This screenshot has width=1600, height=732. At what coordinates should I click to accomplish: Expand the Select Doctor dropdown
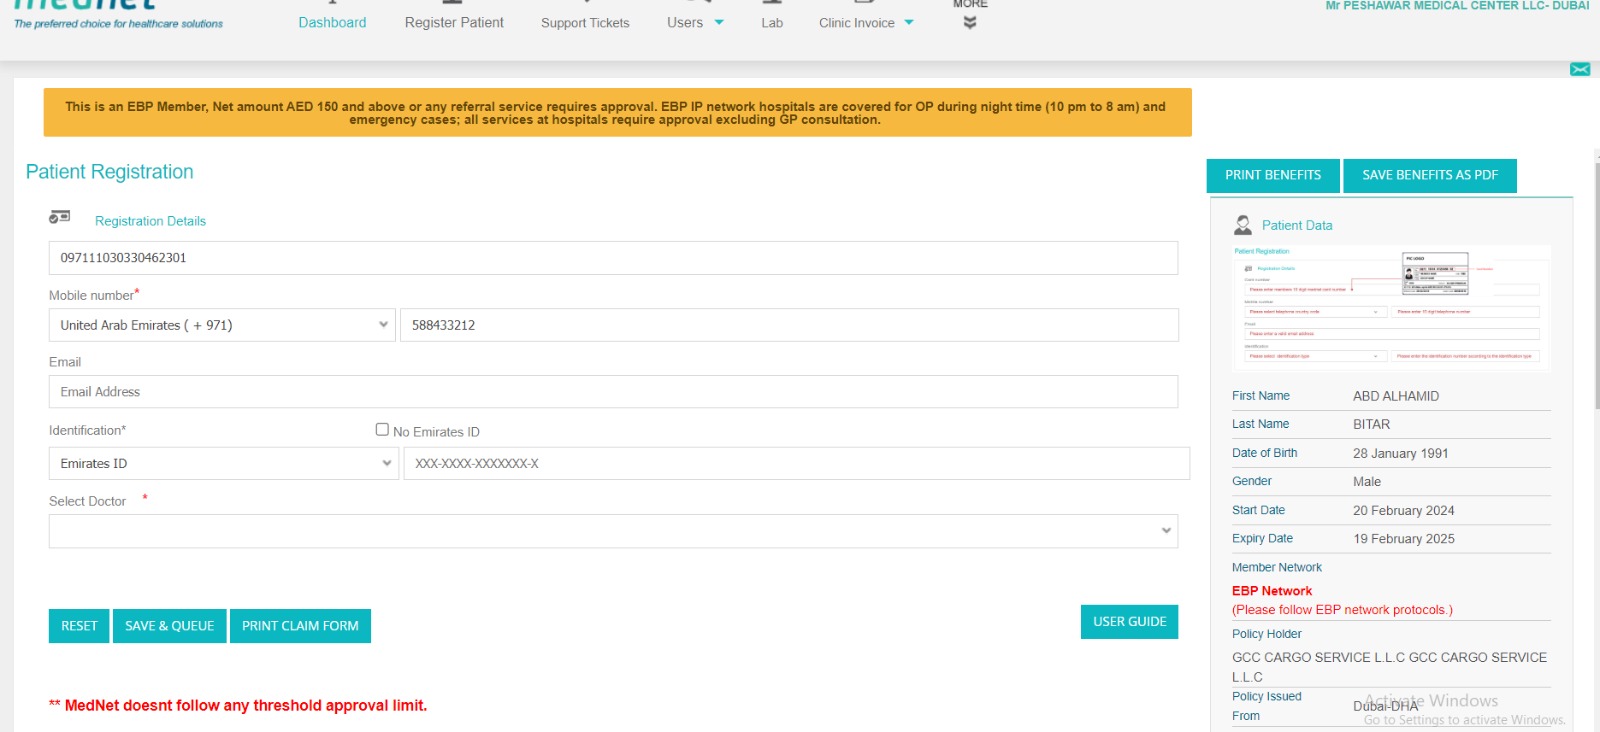coord(612,531)
